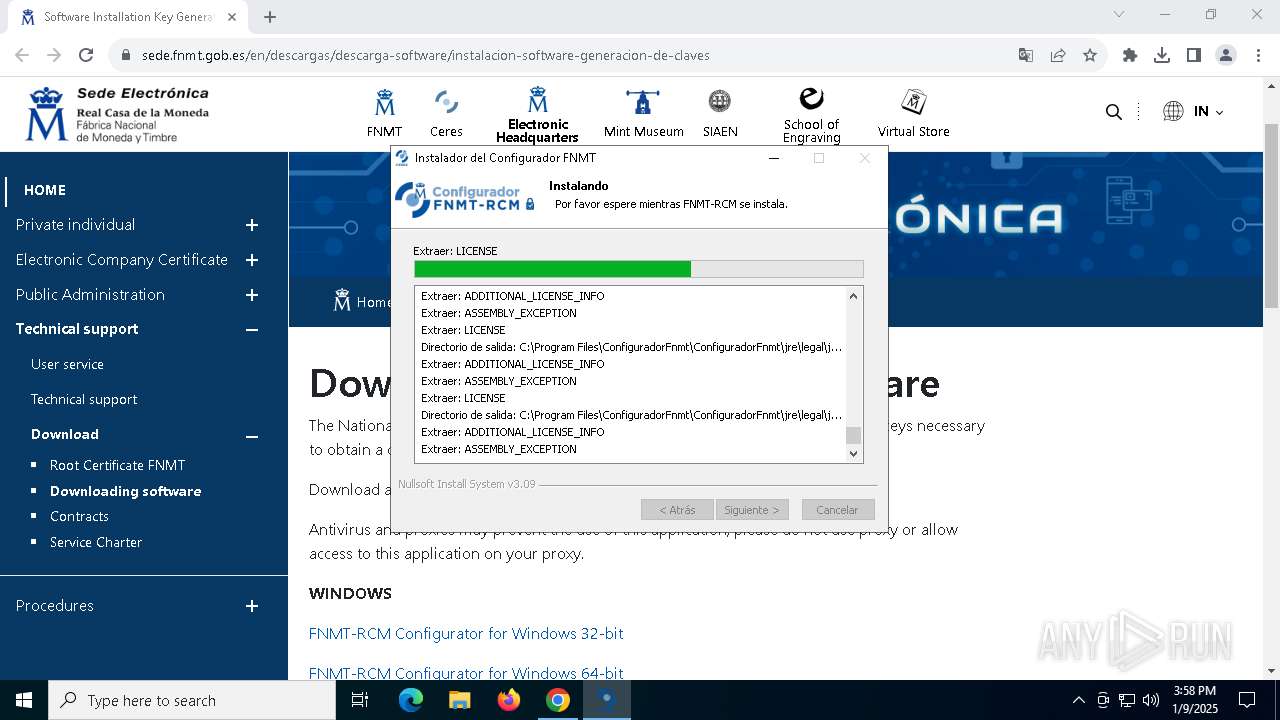This screenshot has width=1280, height=720.
Task: Click installer log scrollbar up arrow
Action: coord(853,296)
